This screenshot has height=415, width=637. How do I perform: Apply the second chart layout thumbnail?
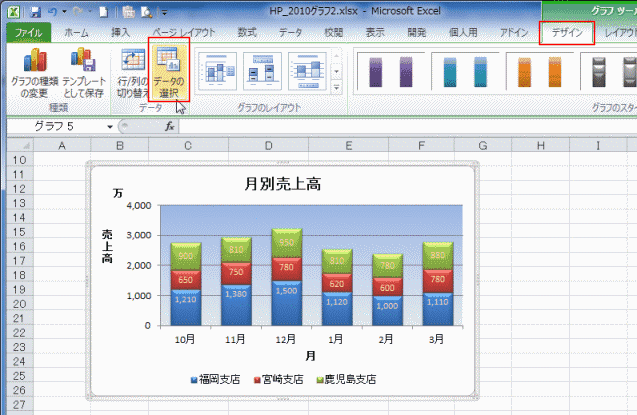pos(262,71)
